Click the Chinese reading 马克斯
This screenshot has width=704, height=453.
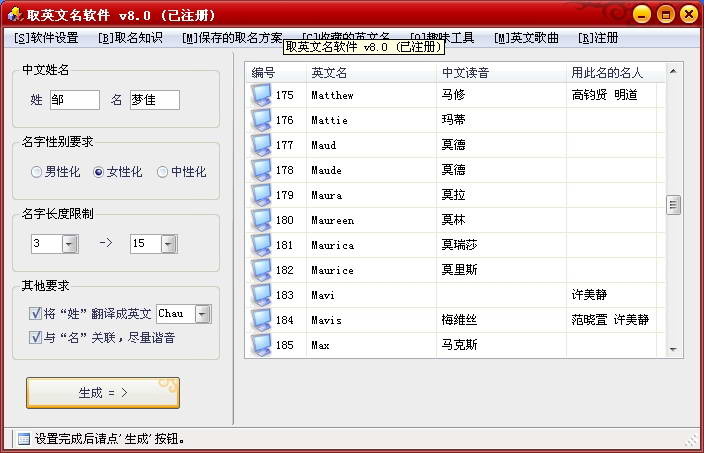[459, 345]
